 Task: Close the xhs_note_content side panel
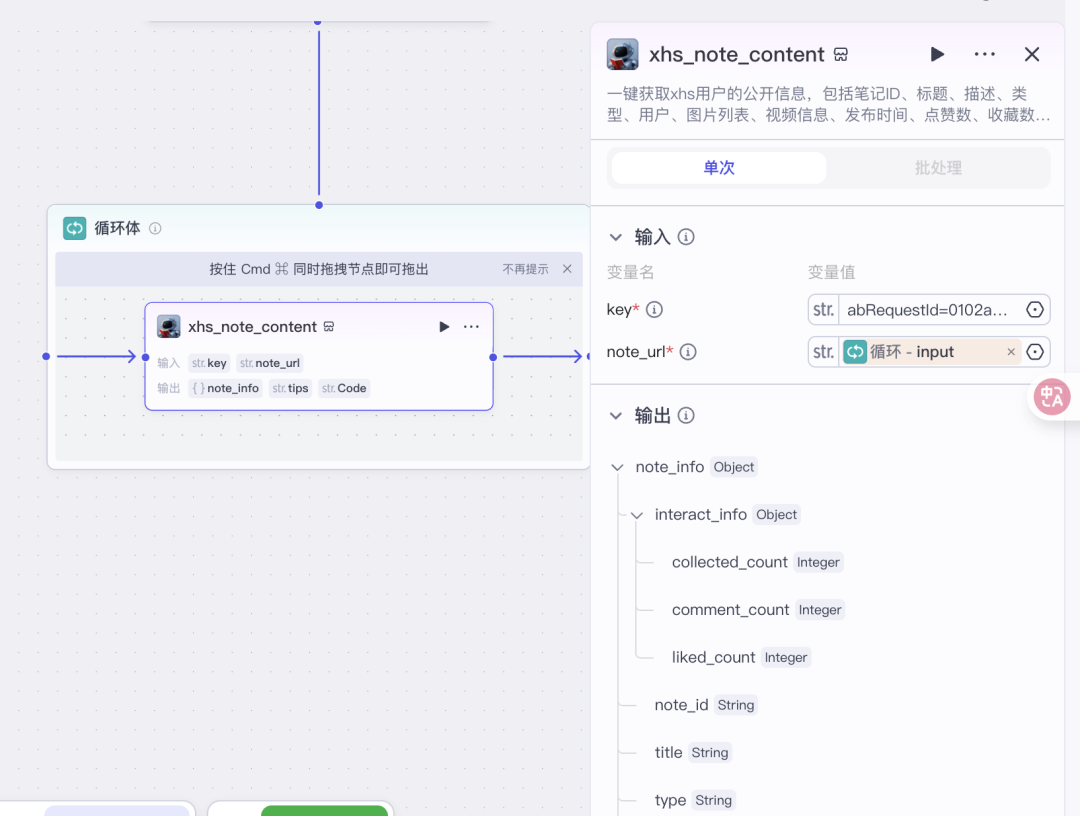[1031, 54]
